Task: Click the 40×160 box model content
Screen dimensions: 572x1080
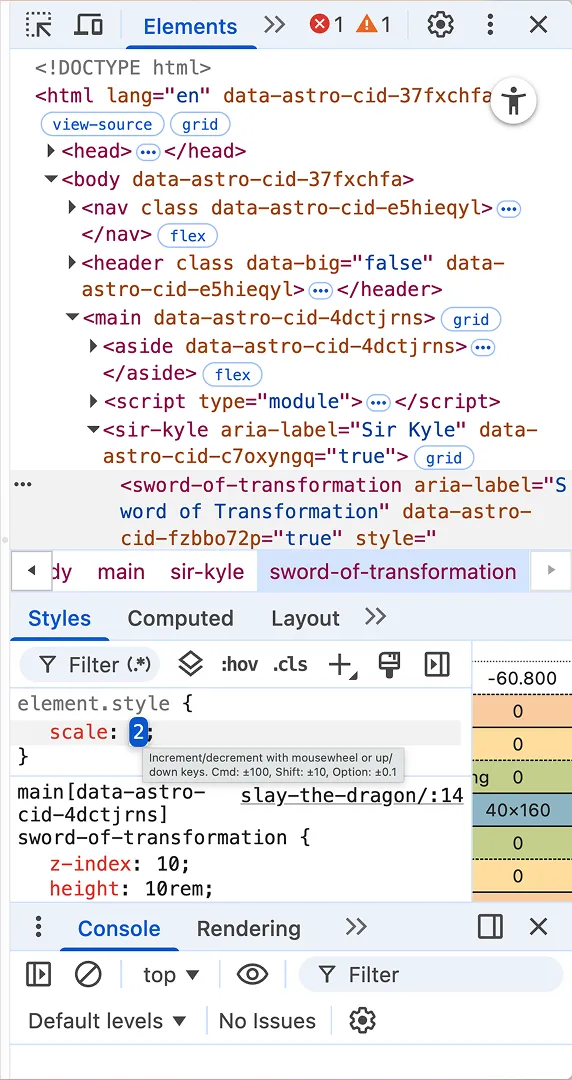Action: click(x=518, y=810)
